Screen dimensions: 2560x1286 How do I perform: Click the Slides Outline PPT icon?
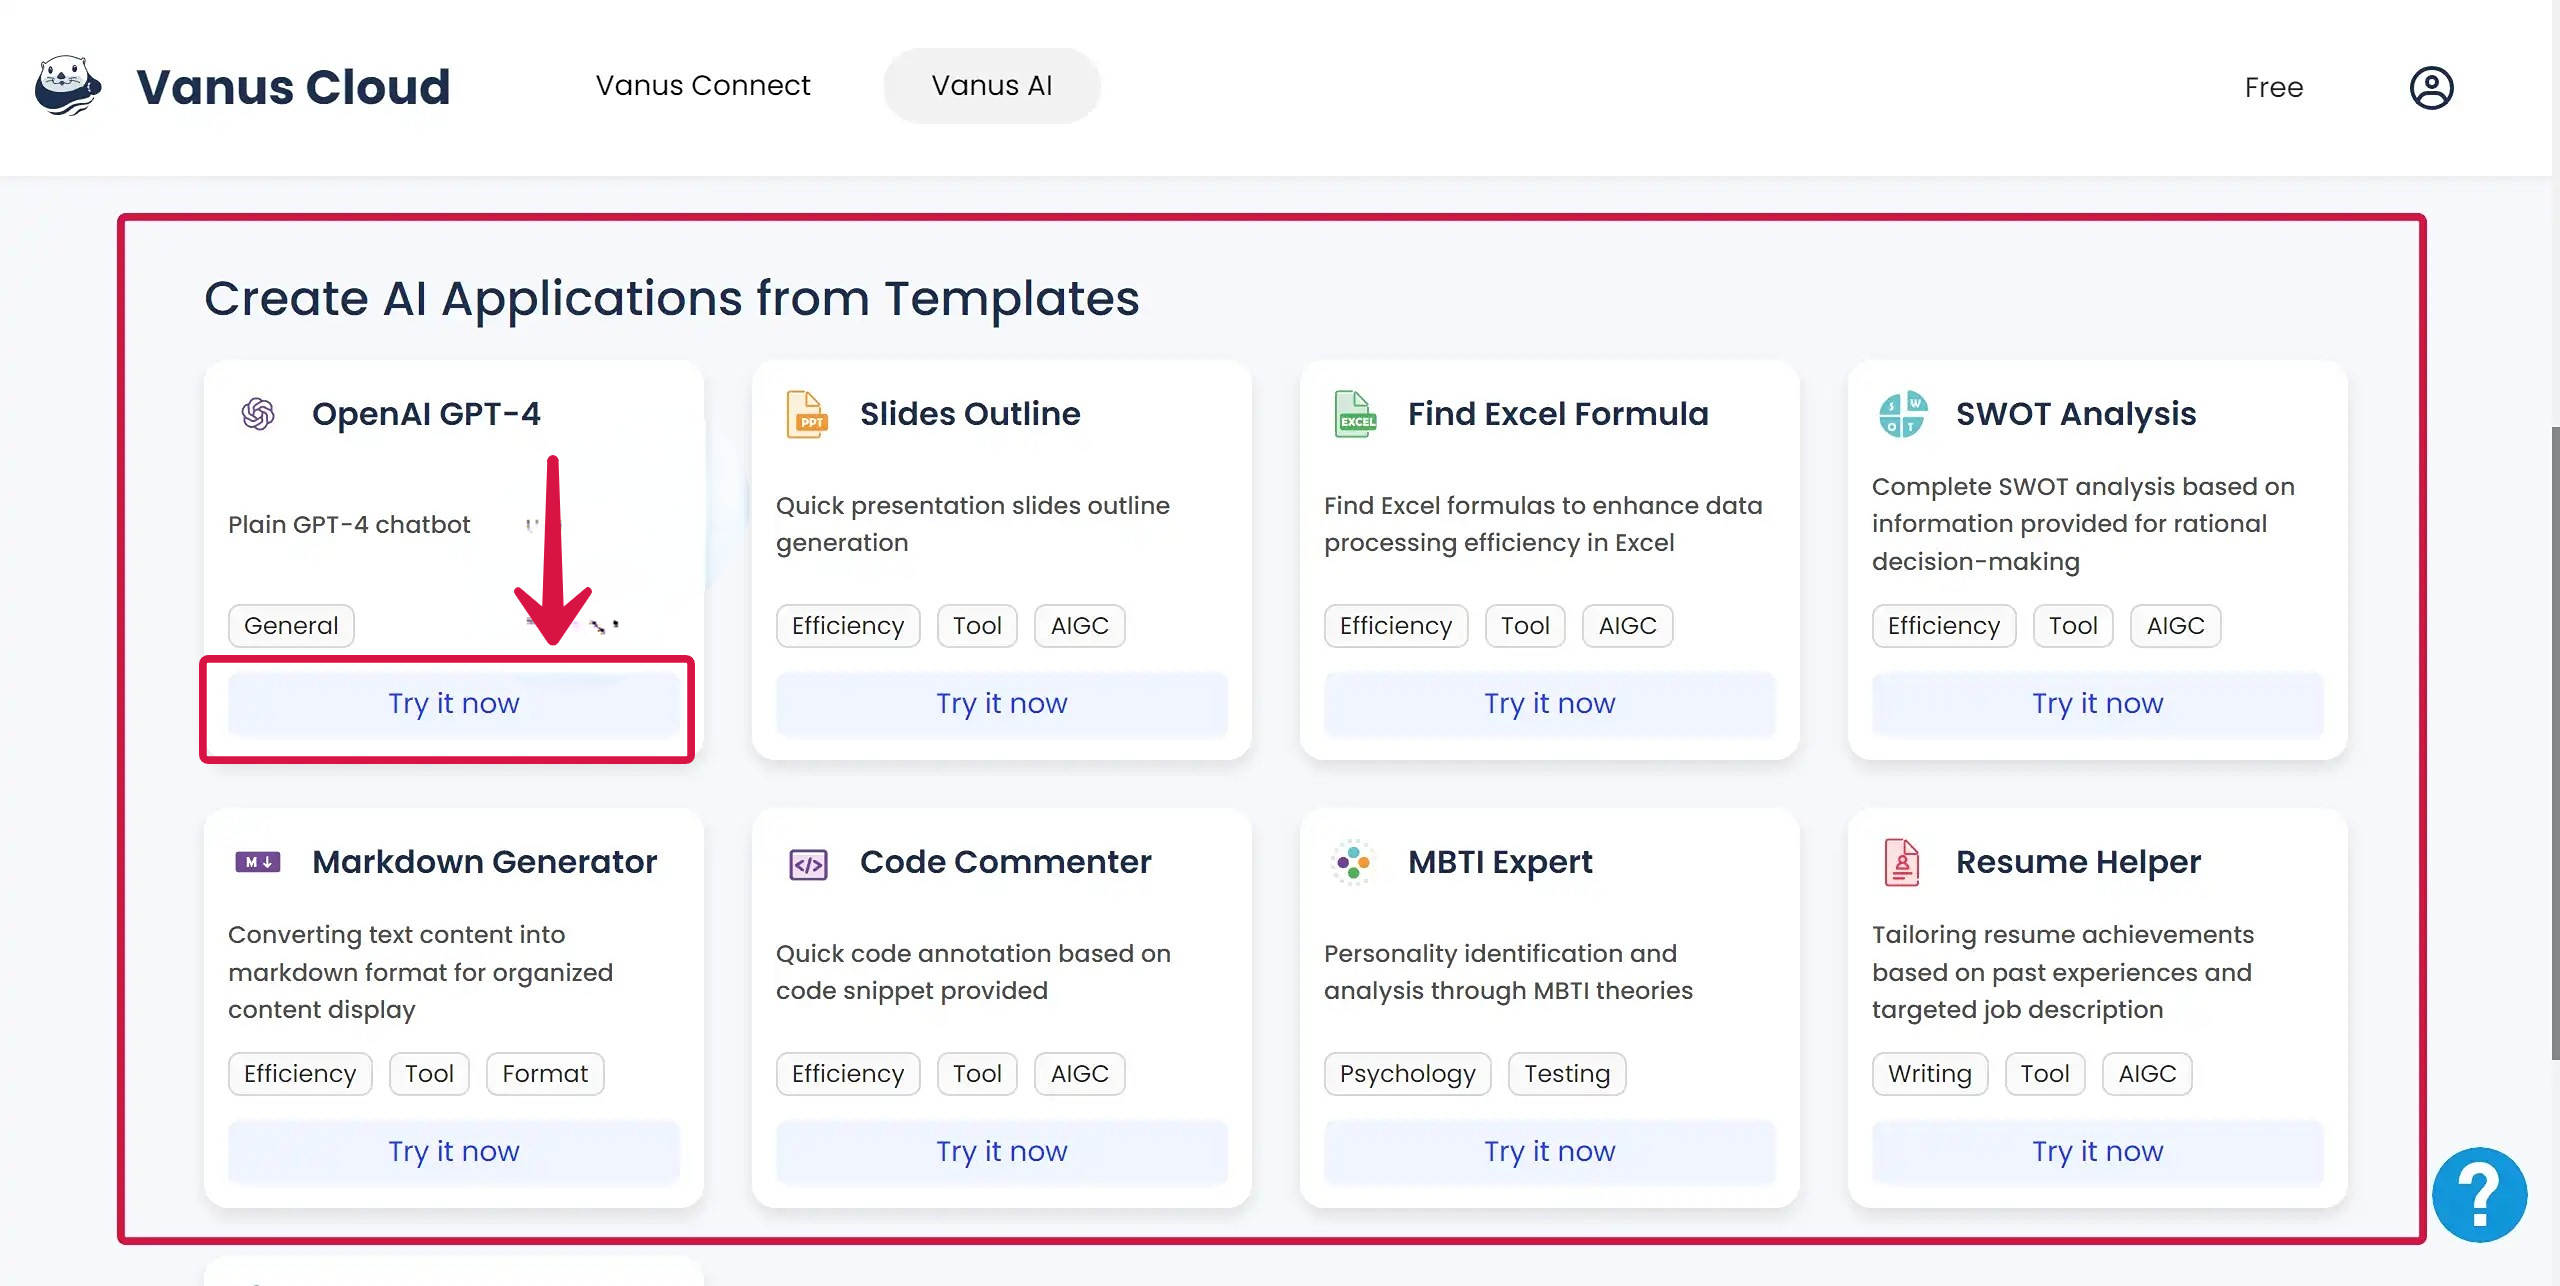tap(807, 414)
